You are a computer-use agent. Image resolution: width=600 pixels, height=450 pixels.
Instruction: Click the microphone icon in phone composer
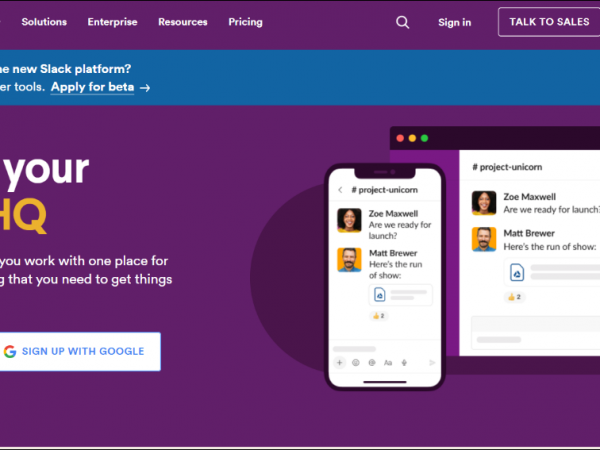(403, 363)
